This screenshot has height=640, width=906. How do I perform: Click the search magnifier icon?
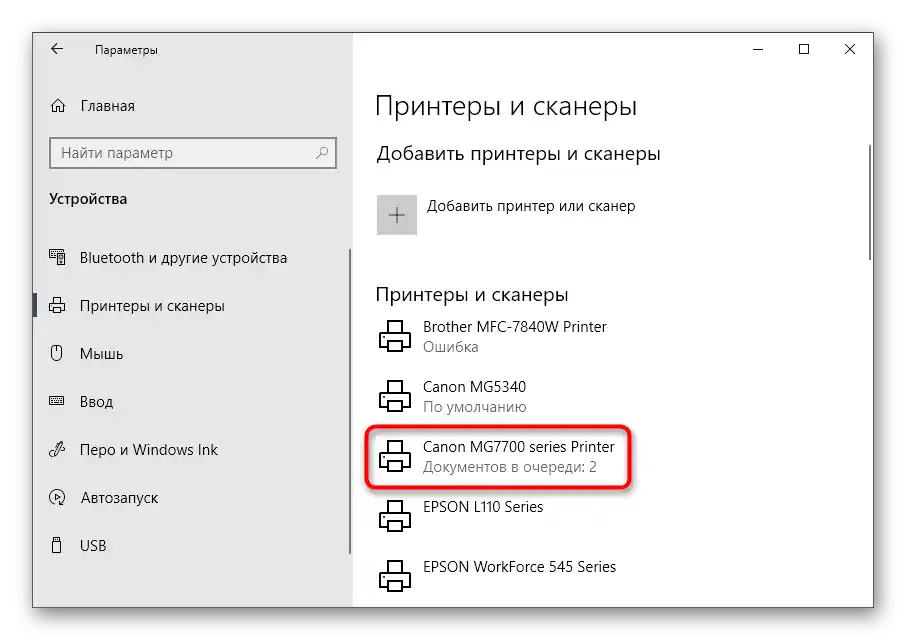click(322, 152)
